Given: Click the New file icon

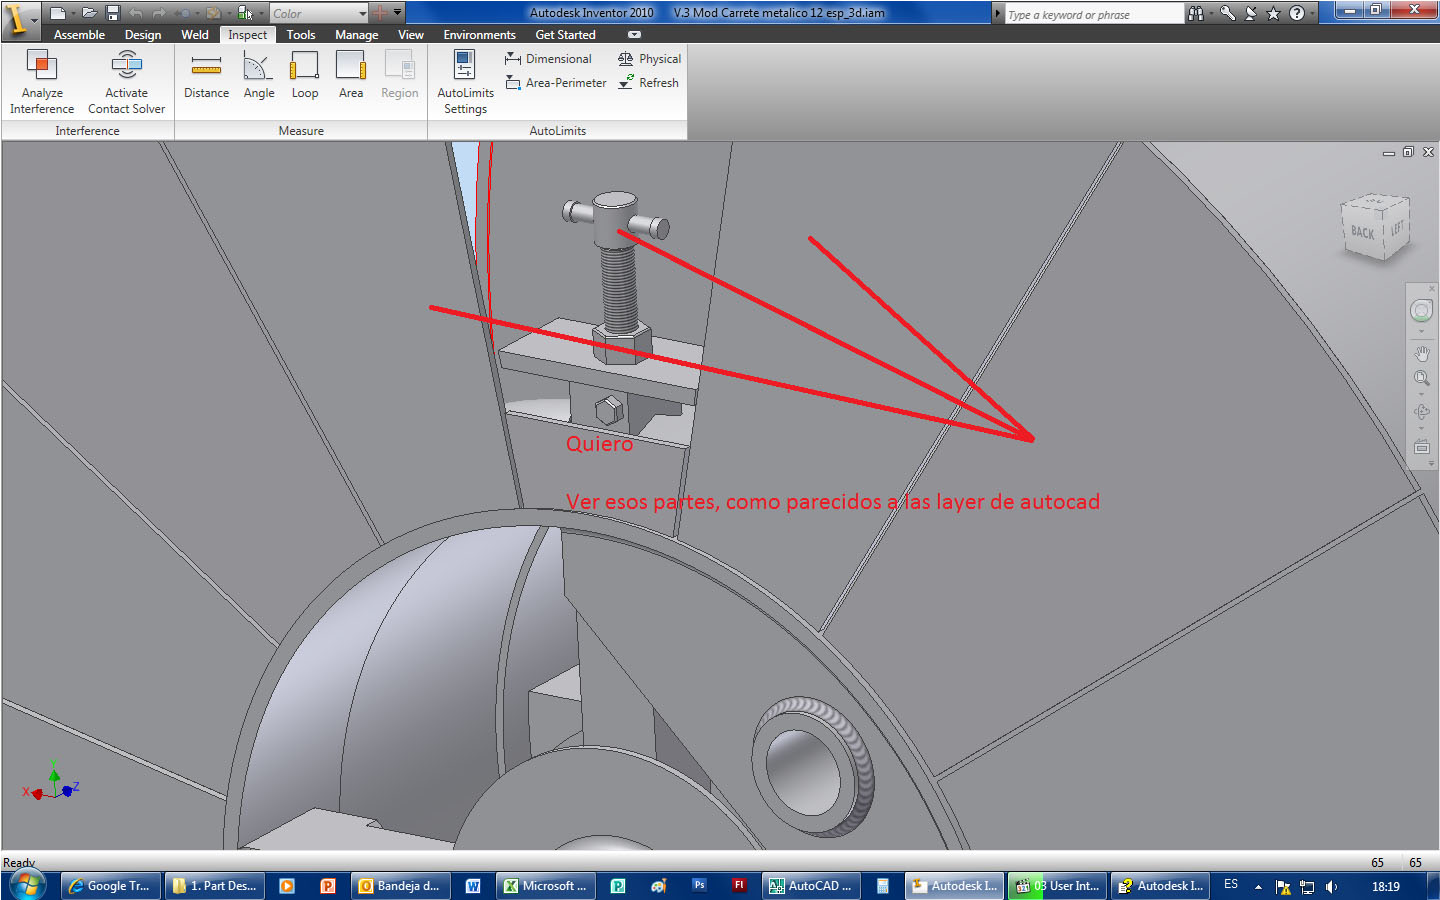Looking at the screenshot, I should 58,13.
